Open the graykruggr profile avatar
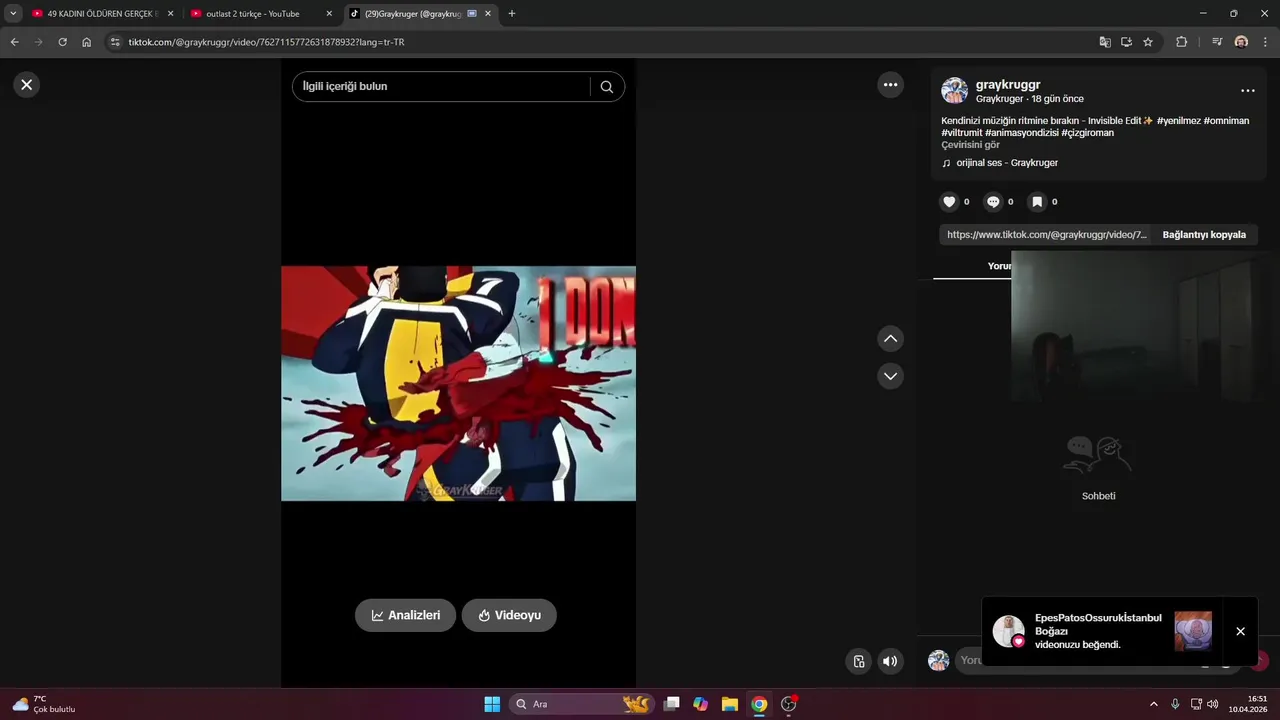Viewport: 1280px width, 720px height. coord(954,91)
